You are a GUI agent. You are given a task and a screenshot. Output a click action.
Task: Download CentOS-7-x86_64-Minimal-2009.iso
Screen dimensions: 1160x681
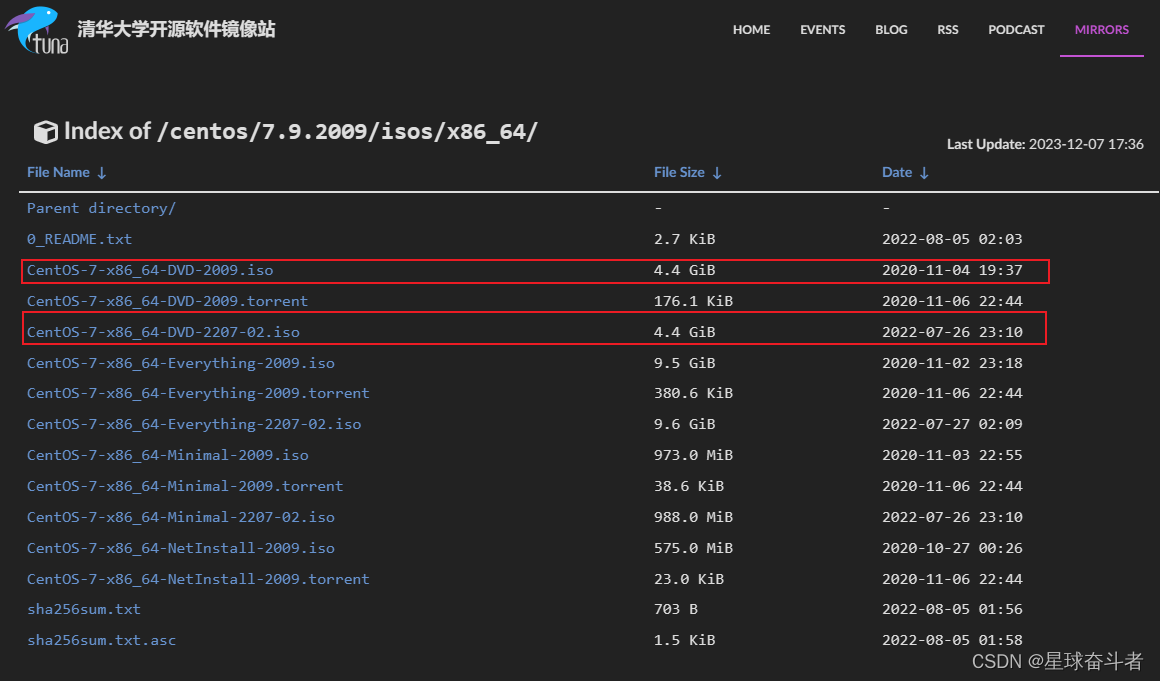tap(168, 455)
